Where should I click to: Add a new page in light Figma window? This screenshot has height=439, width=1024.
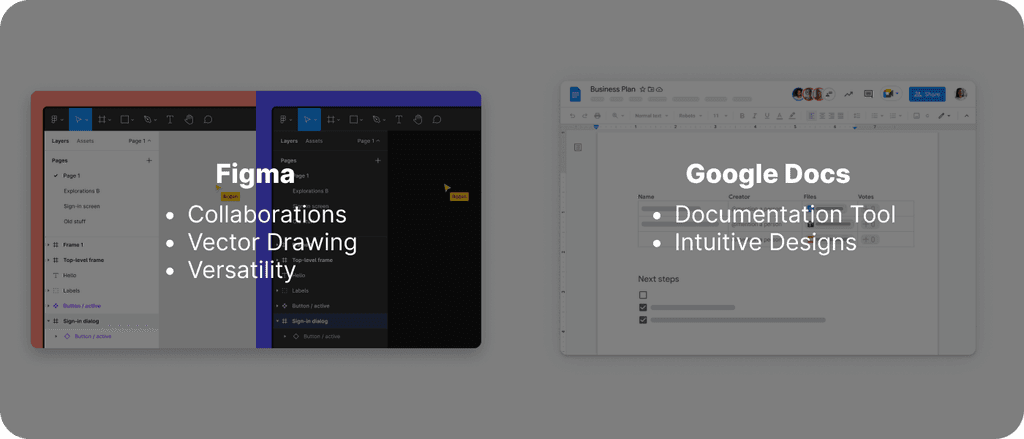click(149, 160)
